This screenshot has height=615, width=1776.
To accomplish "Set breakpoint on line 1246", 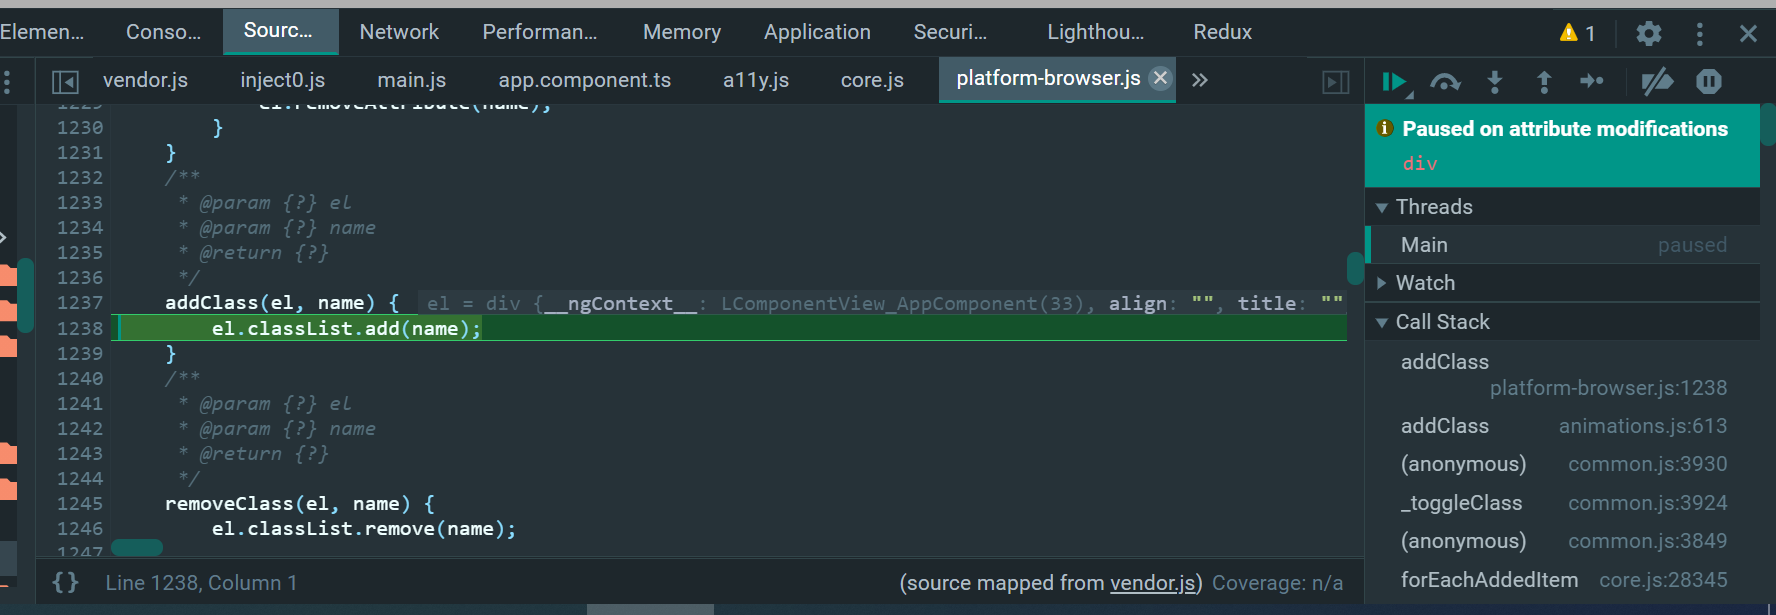I will 80,529.
